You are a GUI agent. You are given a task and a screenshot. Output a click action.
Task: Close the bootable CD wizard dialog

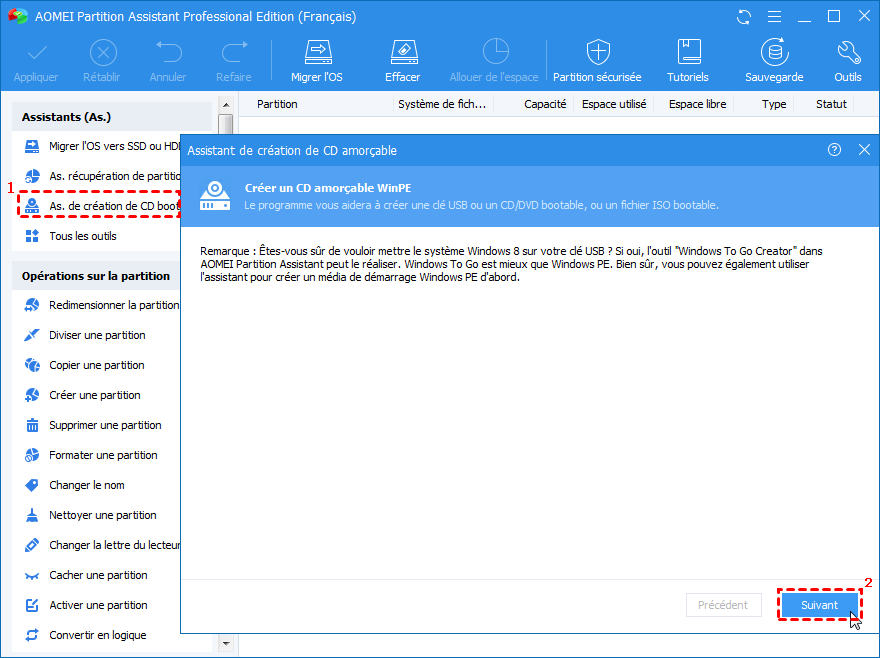pos(864,149)
